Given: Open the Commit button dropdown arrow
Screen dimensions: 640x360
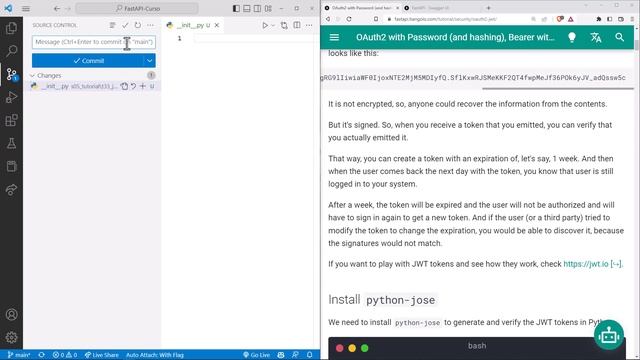Looking at the screenshot, I should coord(149,61).
